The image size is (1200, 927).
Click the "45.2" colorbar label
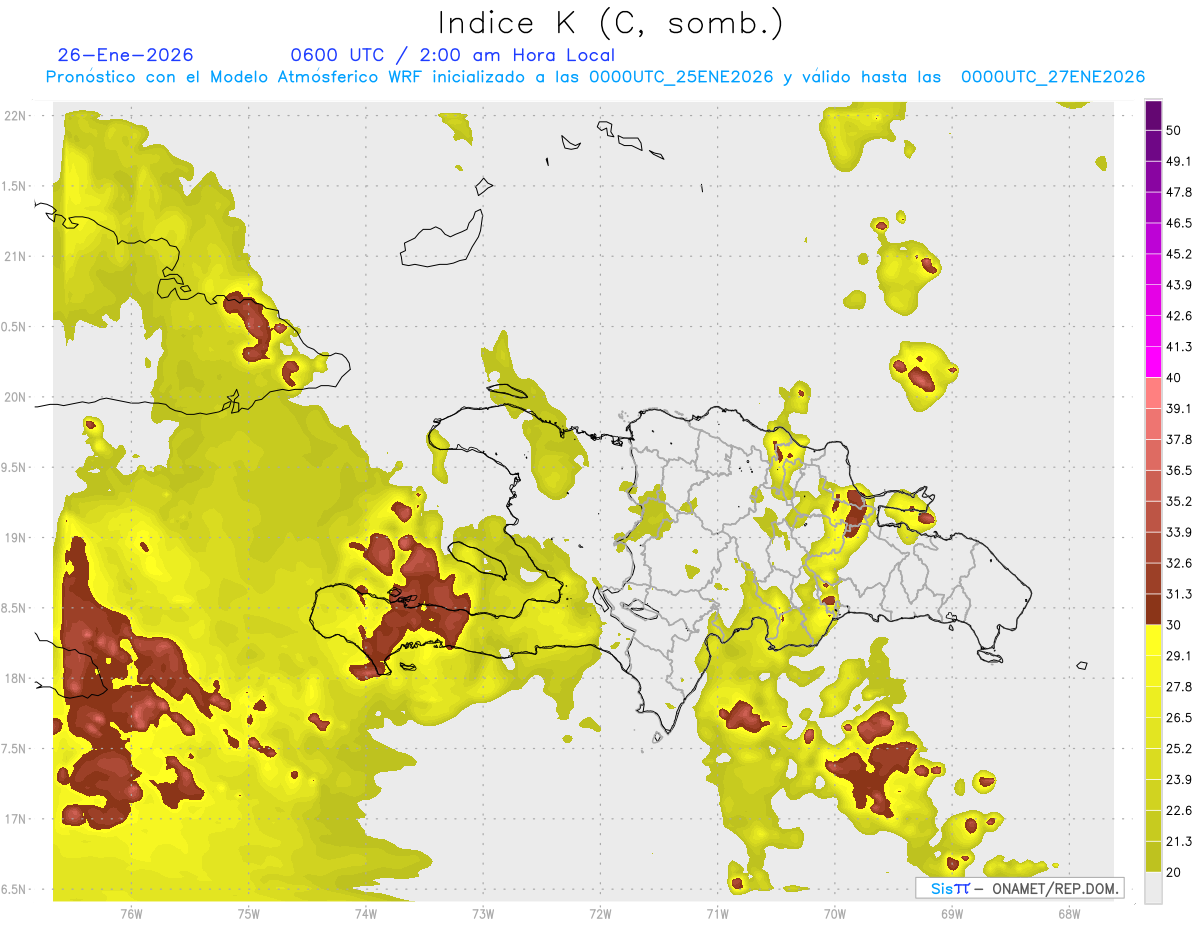coord(1179,254)
